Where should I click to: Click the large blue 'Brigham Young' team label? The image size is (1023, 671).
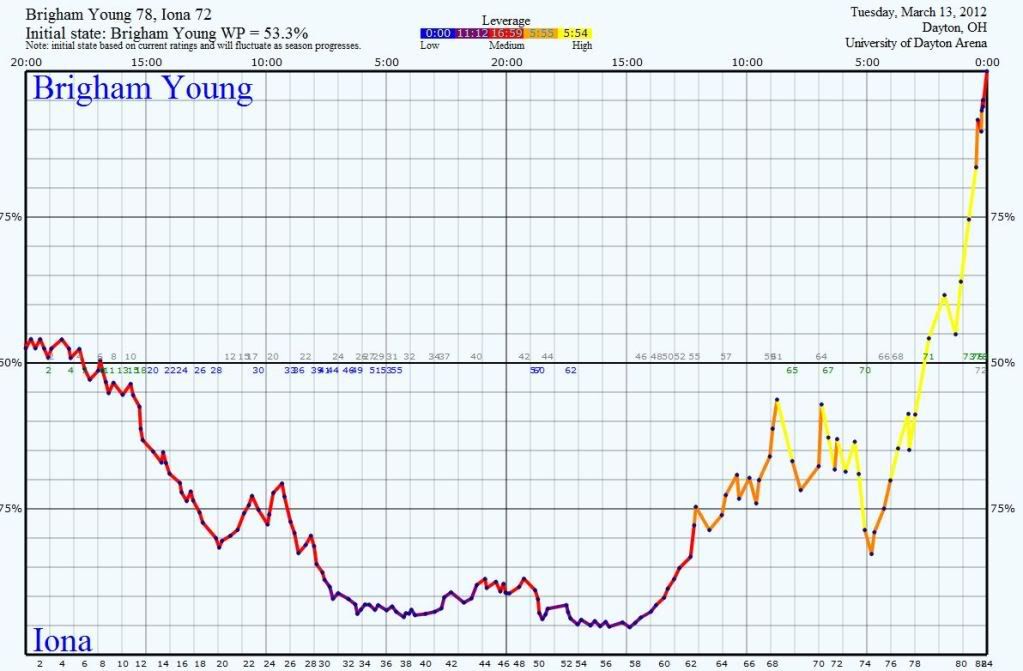coord(143,88)
